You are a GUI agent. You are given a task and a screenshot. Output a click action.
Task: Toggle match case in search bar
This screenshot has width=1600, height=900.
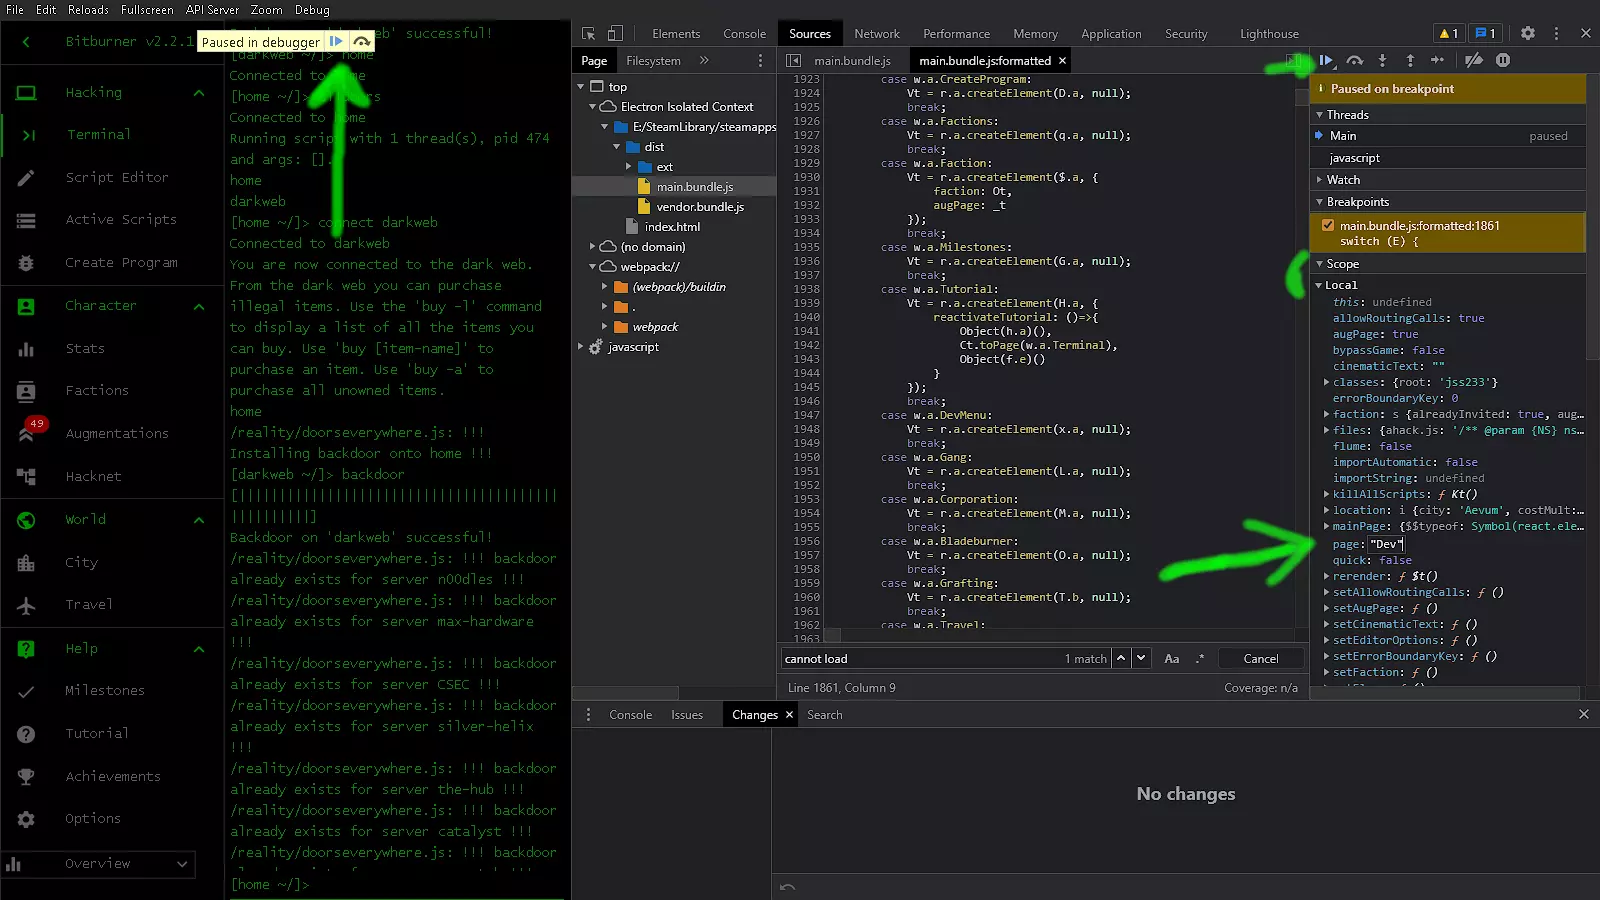pos(1172,659)
